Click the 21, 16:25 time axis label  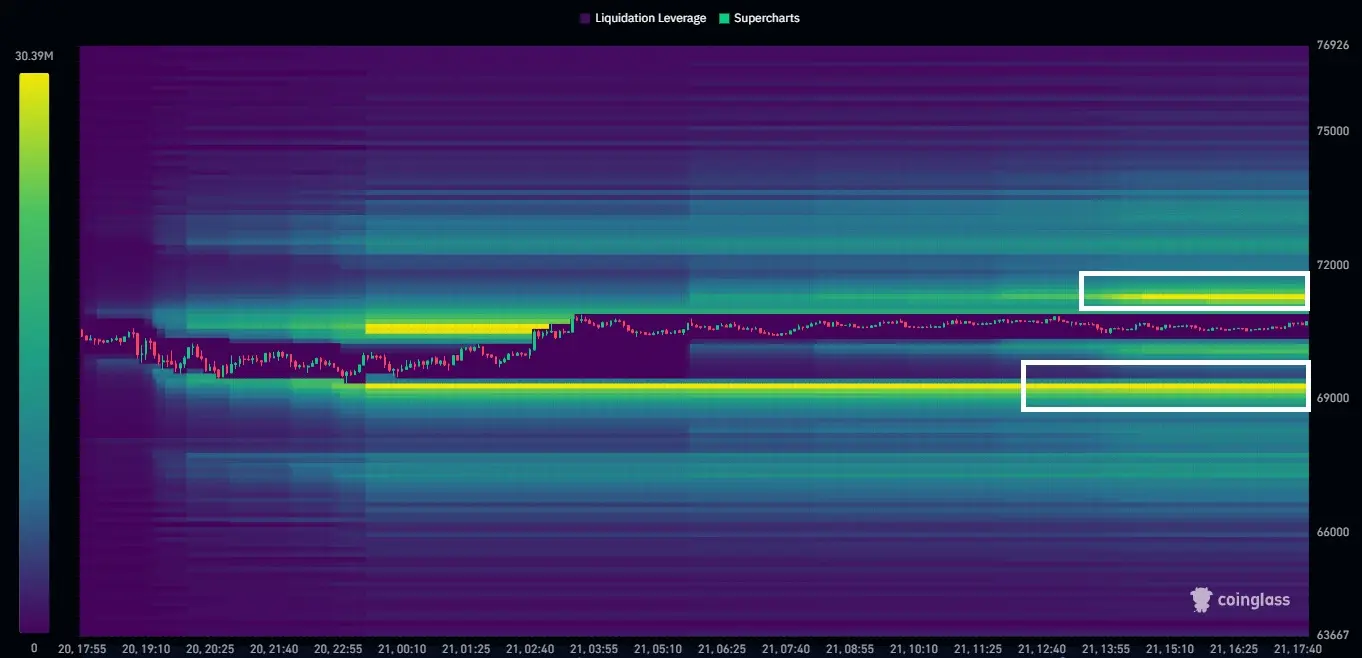coord(1234,649)
